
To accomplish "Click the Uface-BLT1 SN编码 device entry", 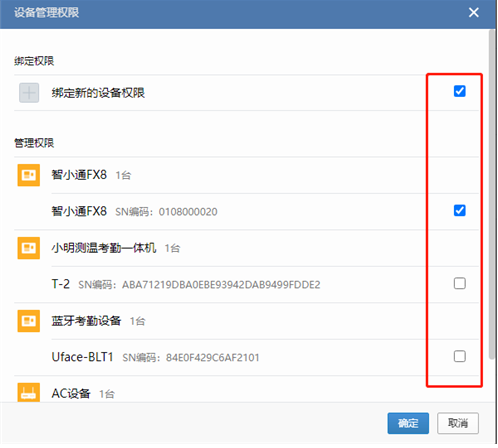I will 155,357.
